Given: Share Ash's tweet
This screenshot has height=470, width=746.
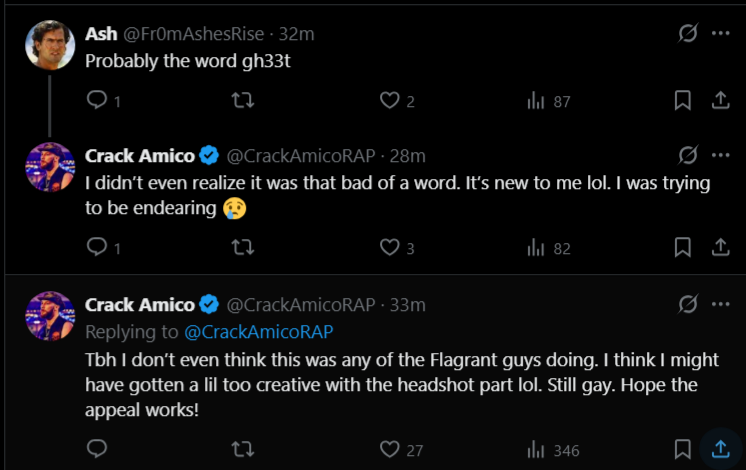Looking at the screenshot, I should click(719, 100).
